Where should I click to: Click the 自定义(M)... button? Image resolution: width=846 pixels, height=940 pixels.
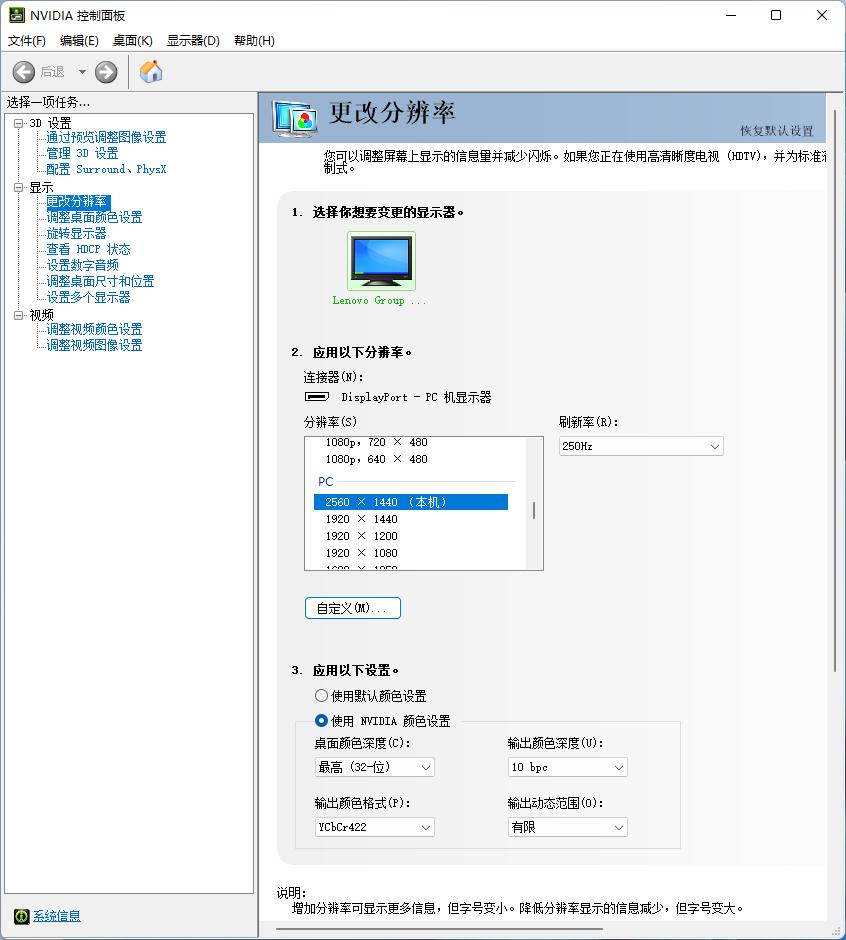coord(352,608)
